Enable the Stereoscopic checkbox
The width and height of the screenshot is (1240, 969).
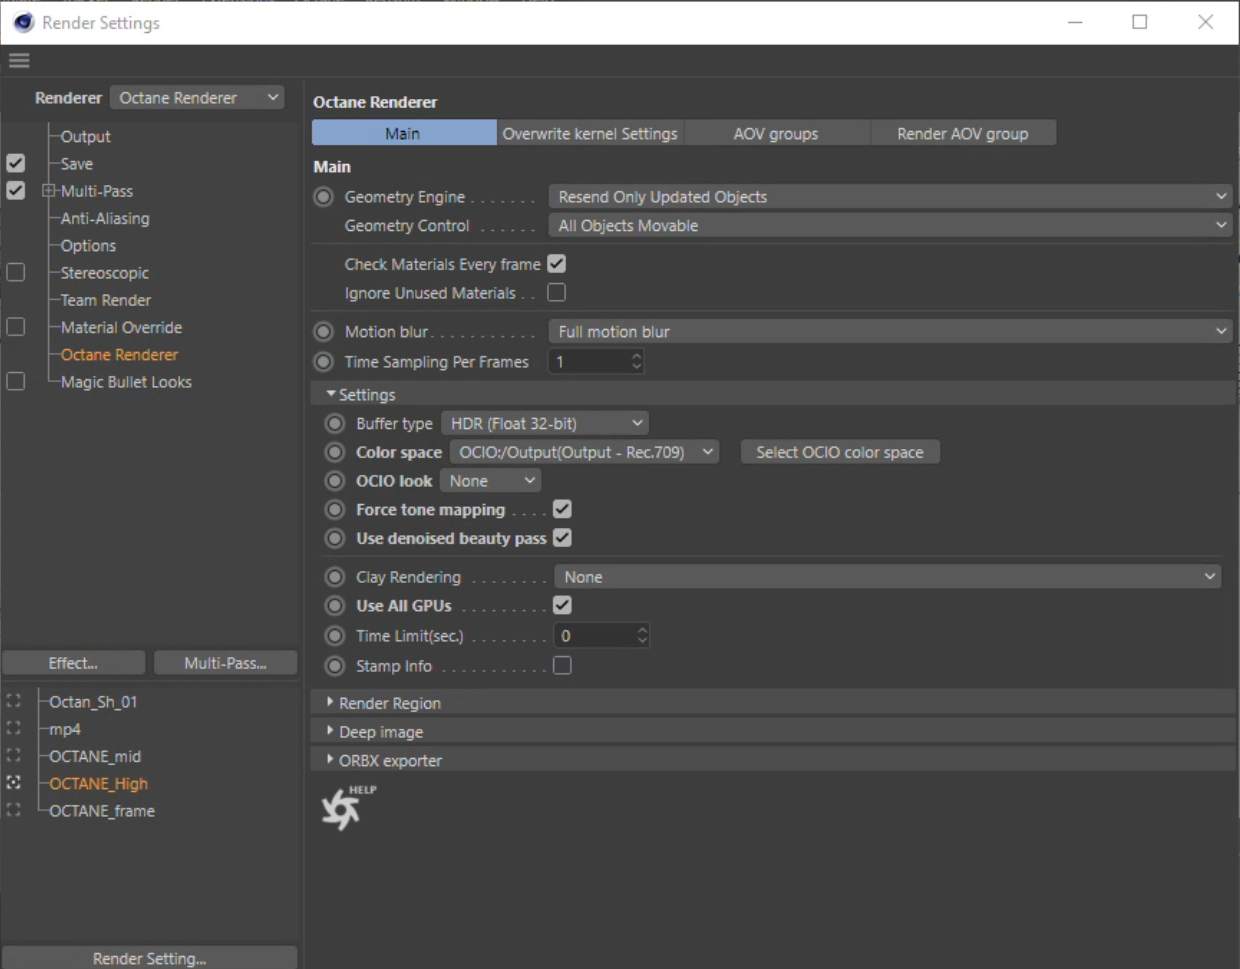(16, 272)
